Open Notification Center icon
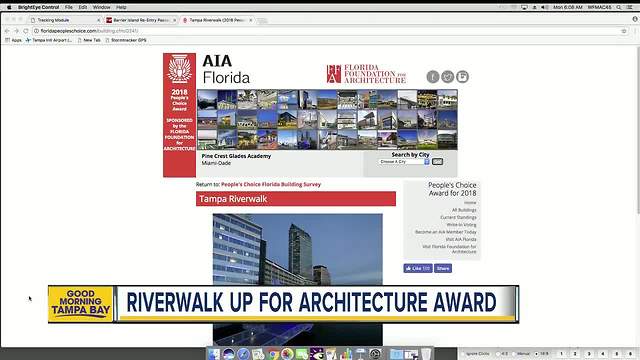The height and width of the screenshot is (360, 640). coord(630,7)
